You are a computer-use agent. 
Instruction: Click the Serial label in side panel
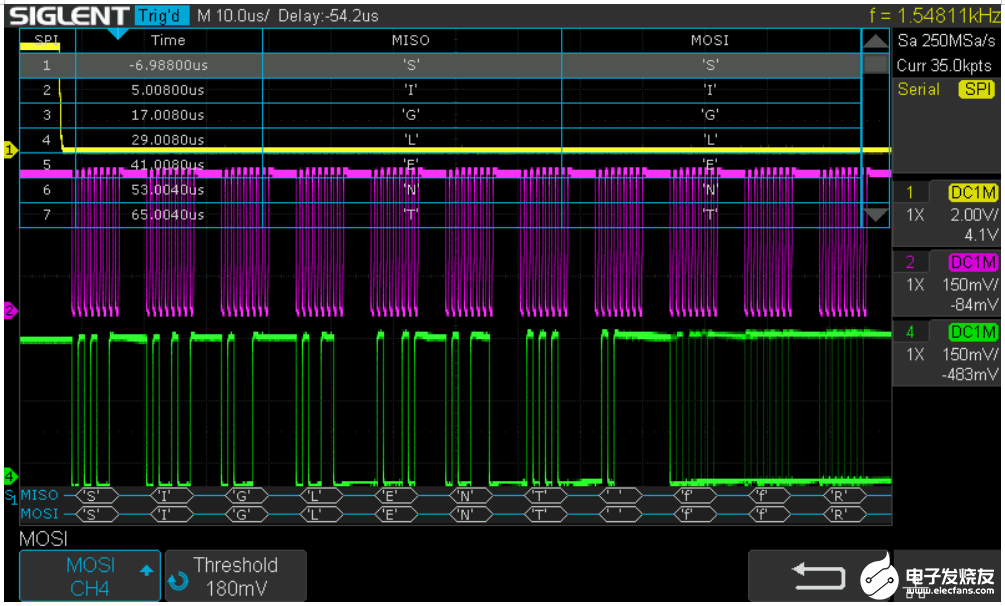click(918, 89)
